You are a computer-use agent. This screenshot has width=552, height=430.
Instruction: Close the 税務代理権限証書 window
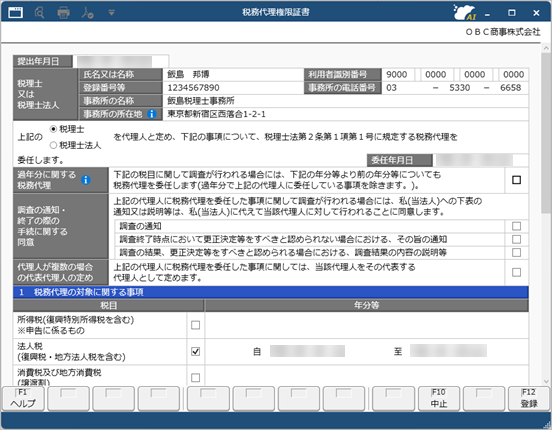point(536,13)
